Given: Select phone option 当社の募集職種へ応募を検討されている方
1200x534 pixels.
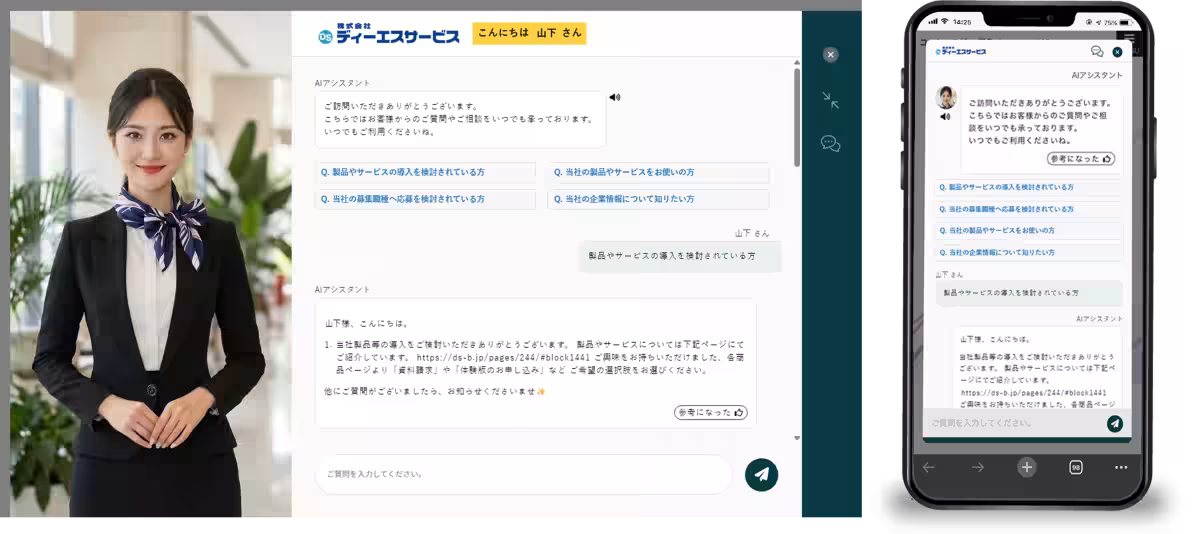Looking at the screenshot, I should (1029, 209).
